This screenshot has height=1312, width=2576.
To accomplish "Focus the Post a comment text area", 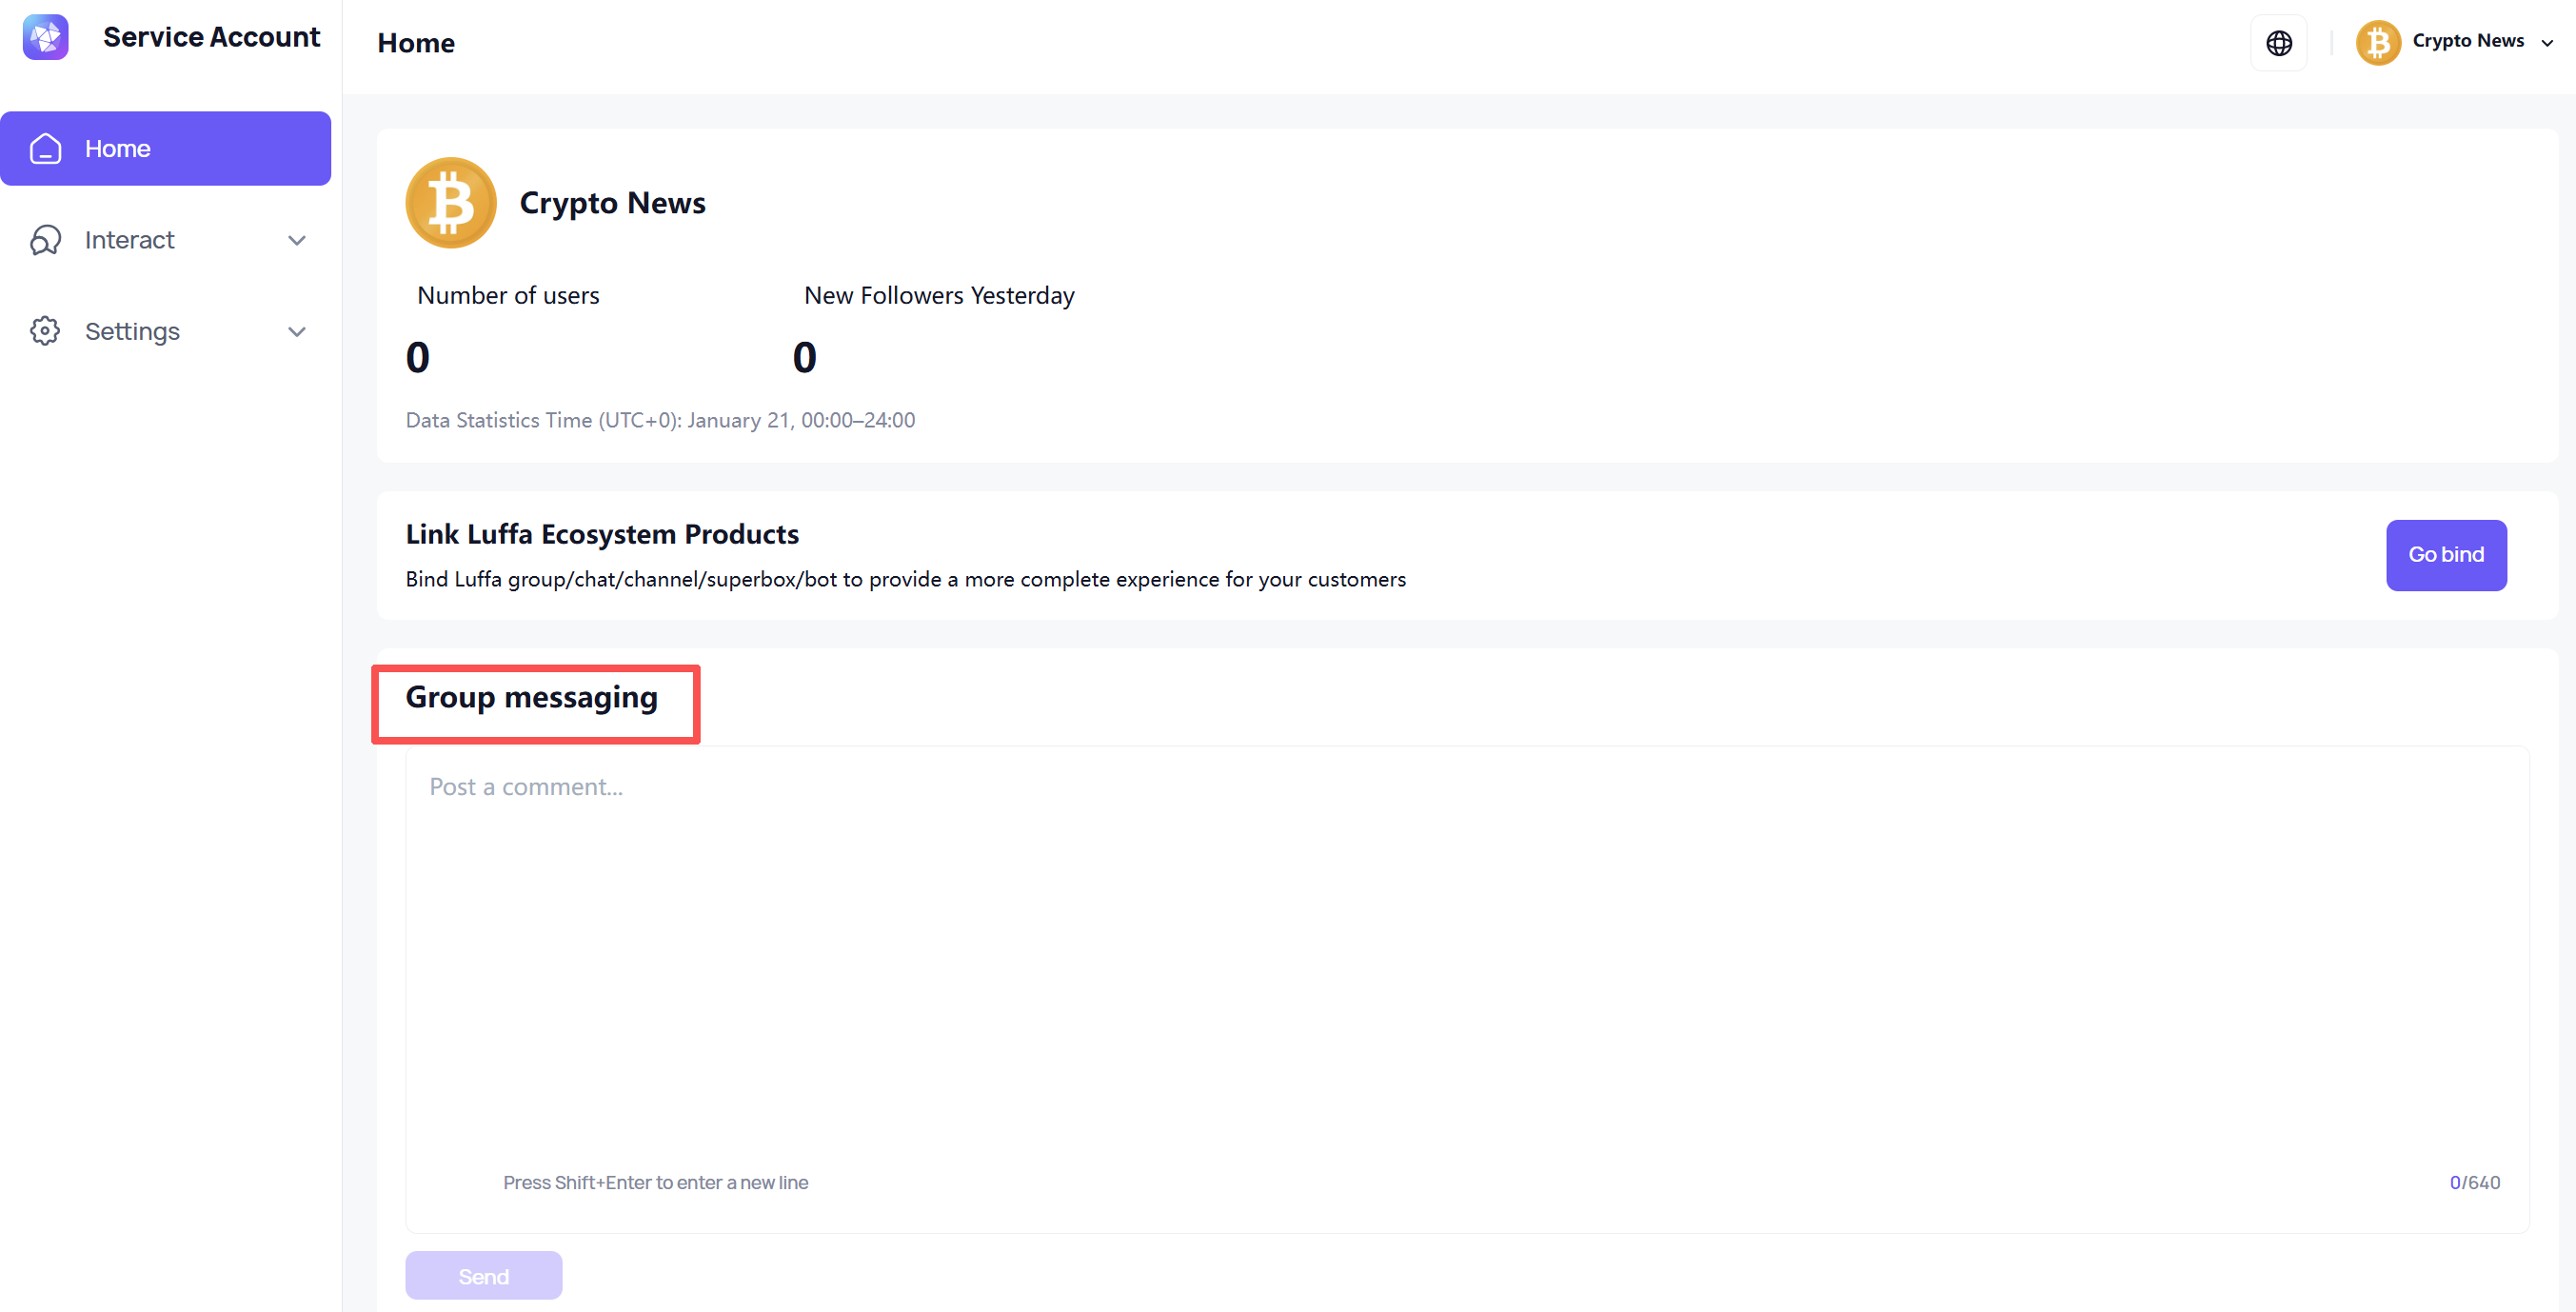I will tap(1466, 960).
